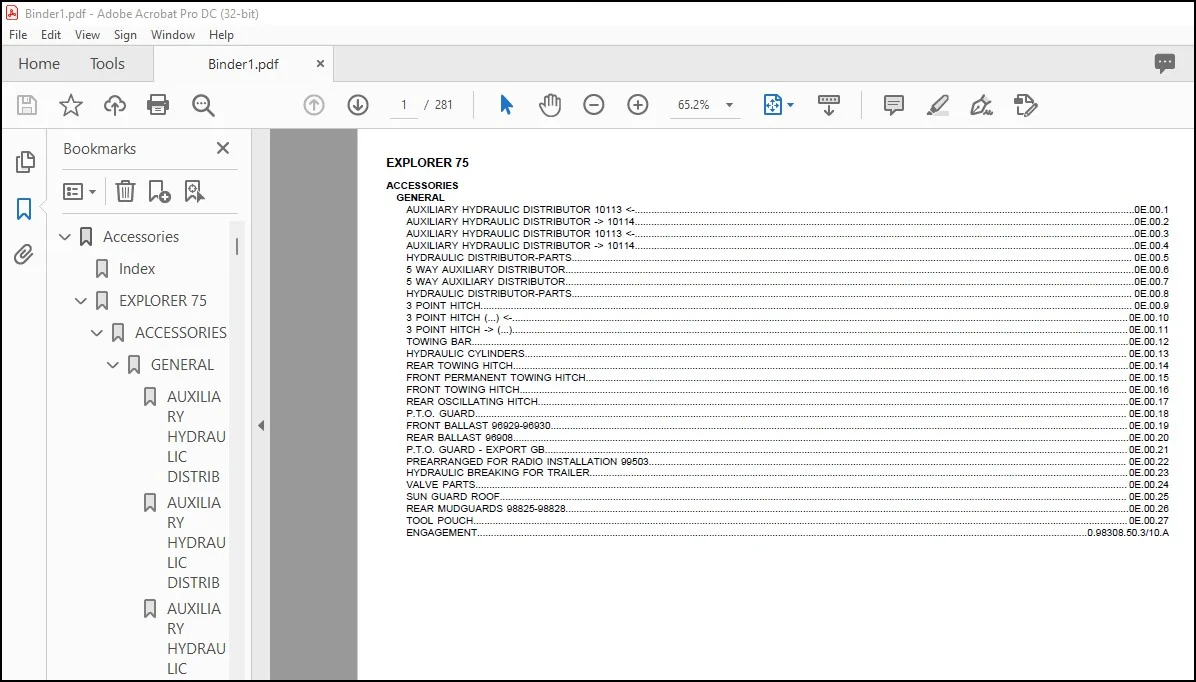
Task: Click the 5 WAY AUXILIARY DISTRIBUTOR 0E.00.6 entry
Action: click(787, 270)
